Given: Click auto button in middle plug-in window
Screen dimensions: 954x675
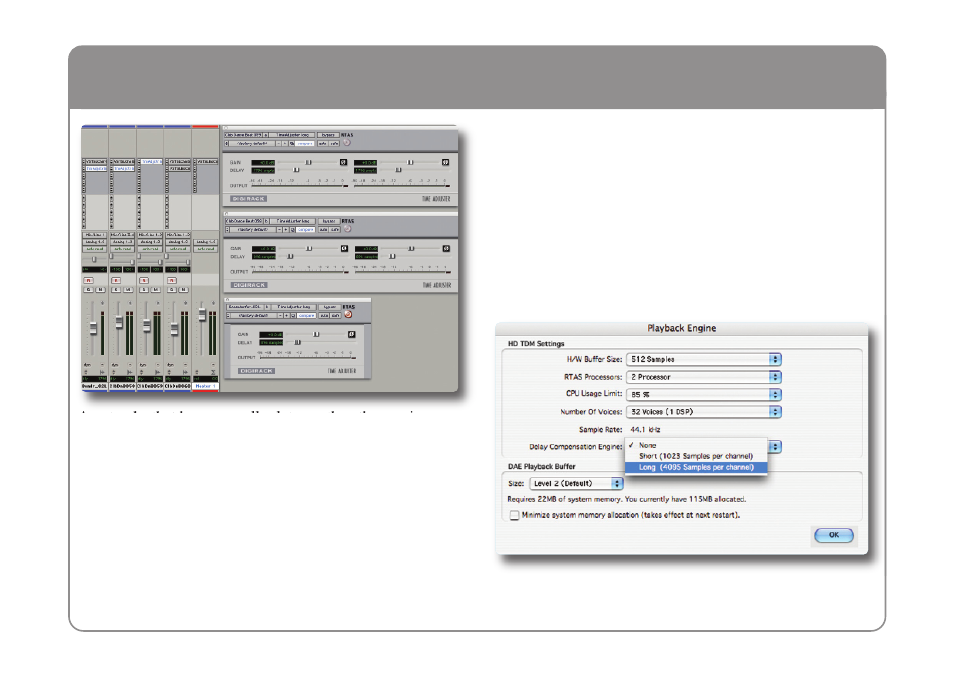Looking at the screenshot, I should pyautogui.click(x=323, y=229).
